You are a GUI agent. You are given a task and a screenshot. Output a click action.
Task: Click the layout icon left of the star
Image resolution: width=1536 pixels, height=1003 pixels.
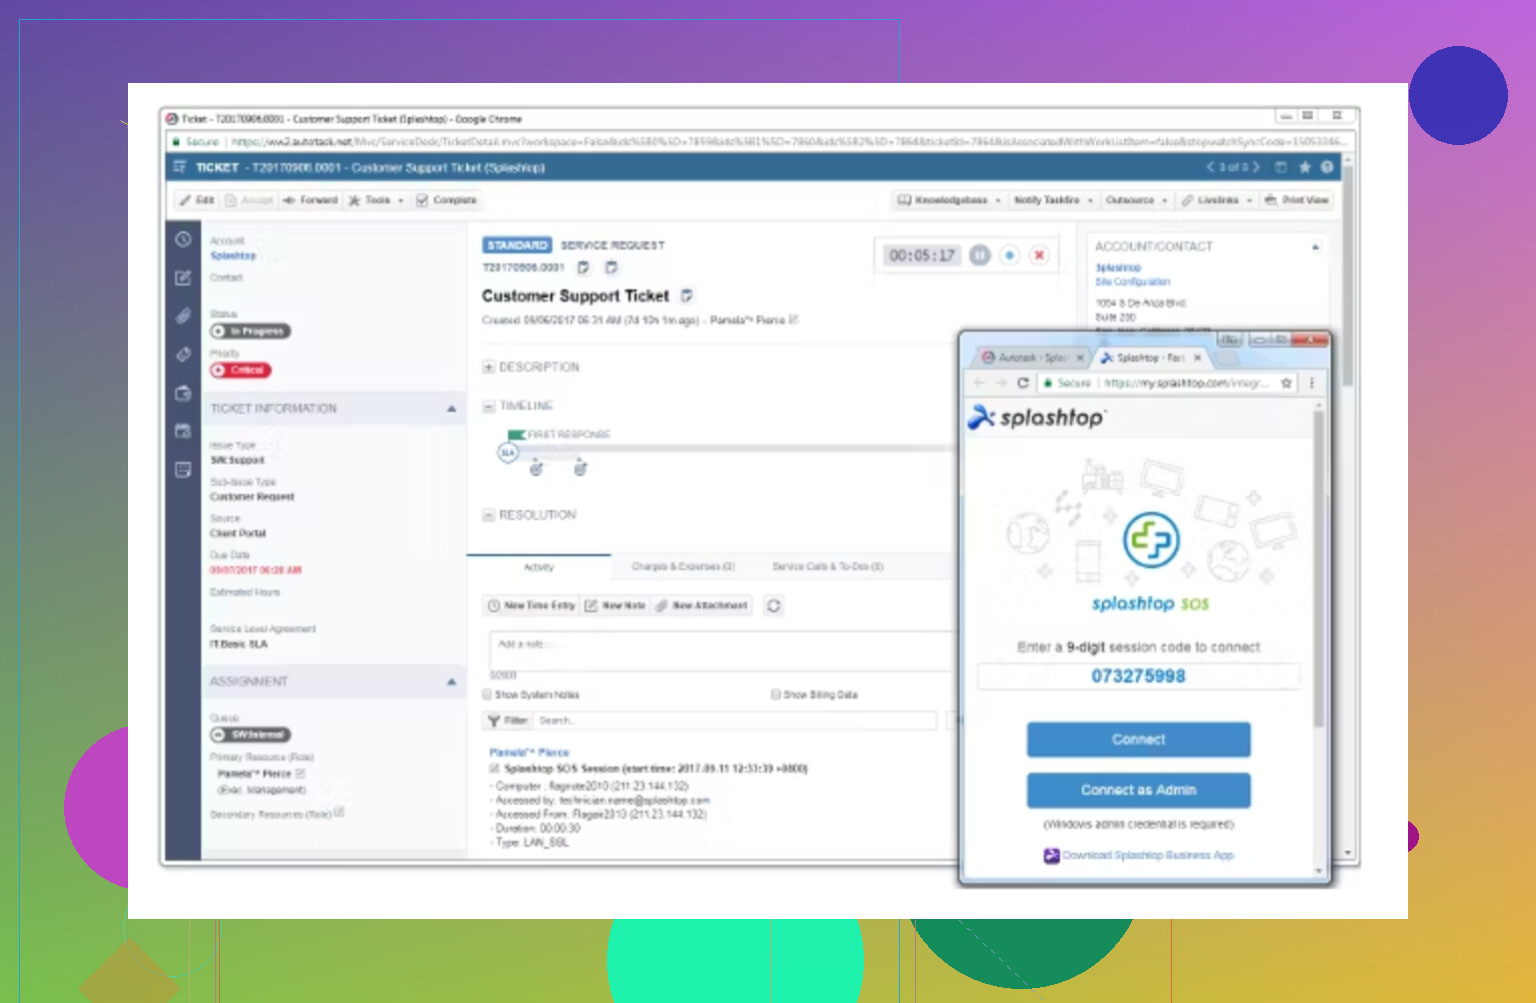point(1280,167)
